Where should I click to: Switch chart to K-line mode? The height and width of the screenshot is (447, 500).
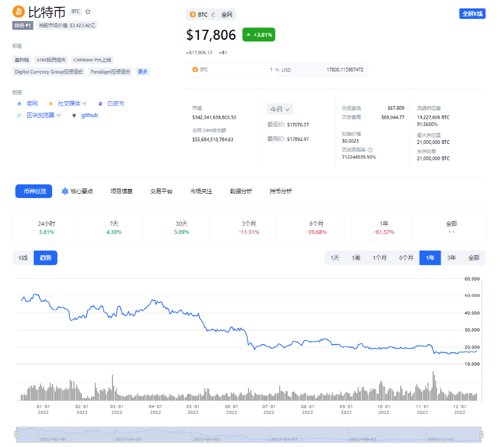pyautogui.click(x=23, y=258)
